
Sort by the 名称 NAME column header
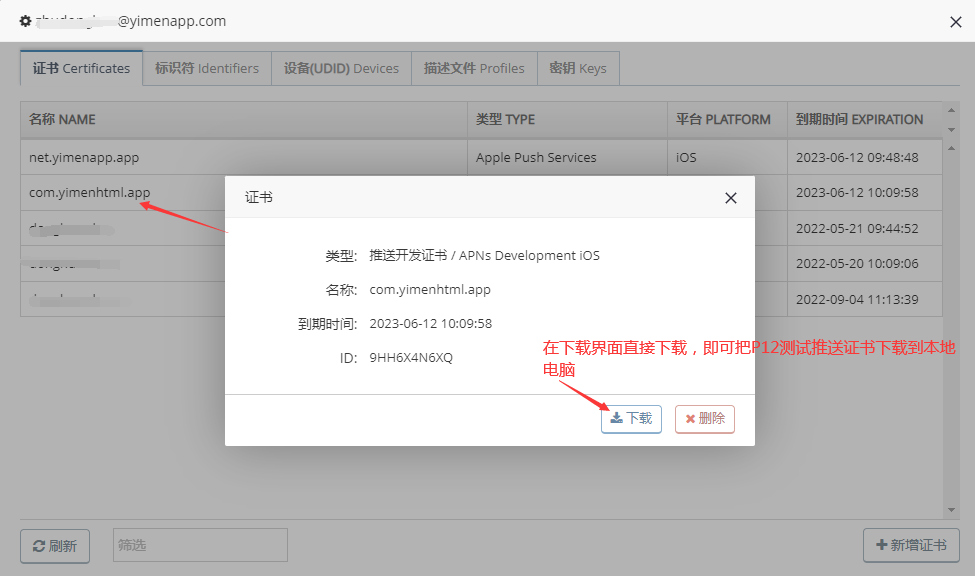tap(244, 119)
